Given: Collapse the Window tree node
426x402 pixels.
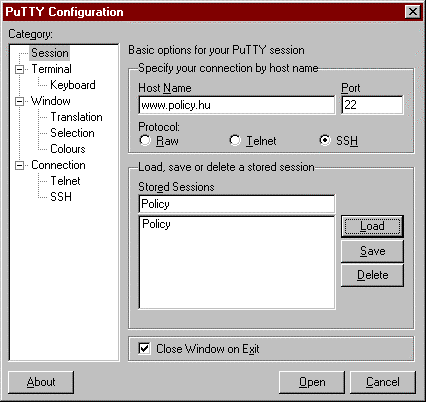Looking at the screenshot, I should (19, 101).
